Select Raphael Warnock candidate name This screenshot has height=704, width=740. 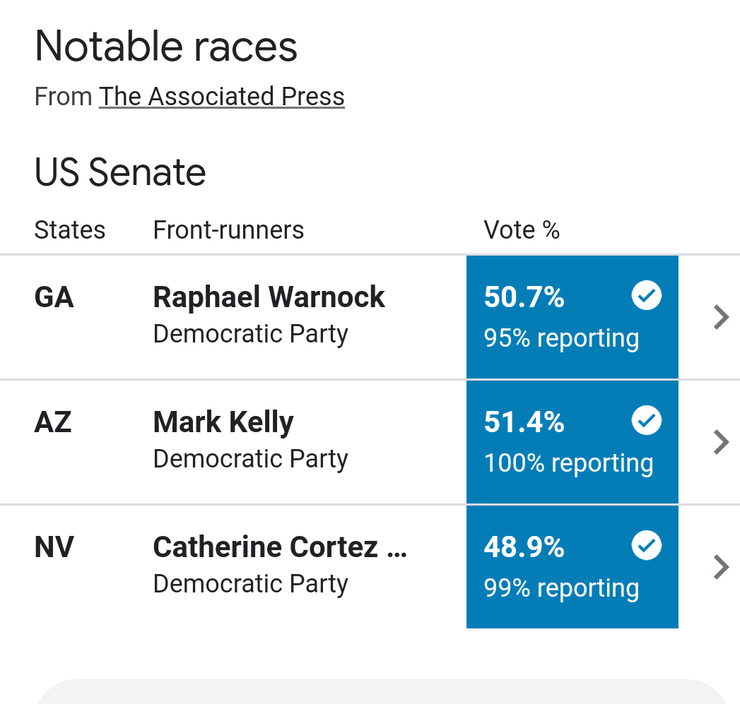click(269, 297)
